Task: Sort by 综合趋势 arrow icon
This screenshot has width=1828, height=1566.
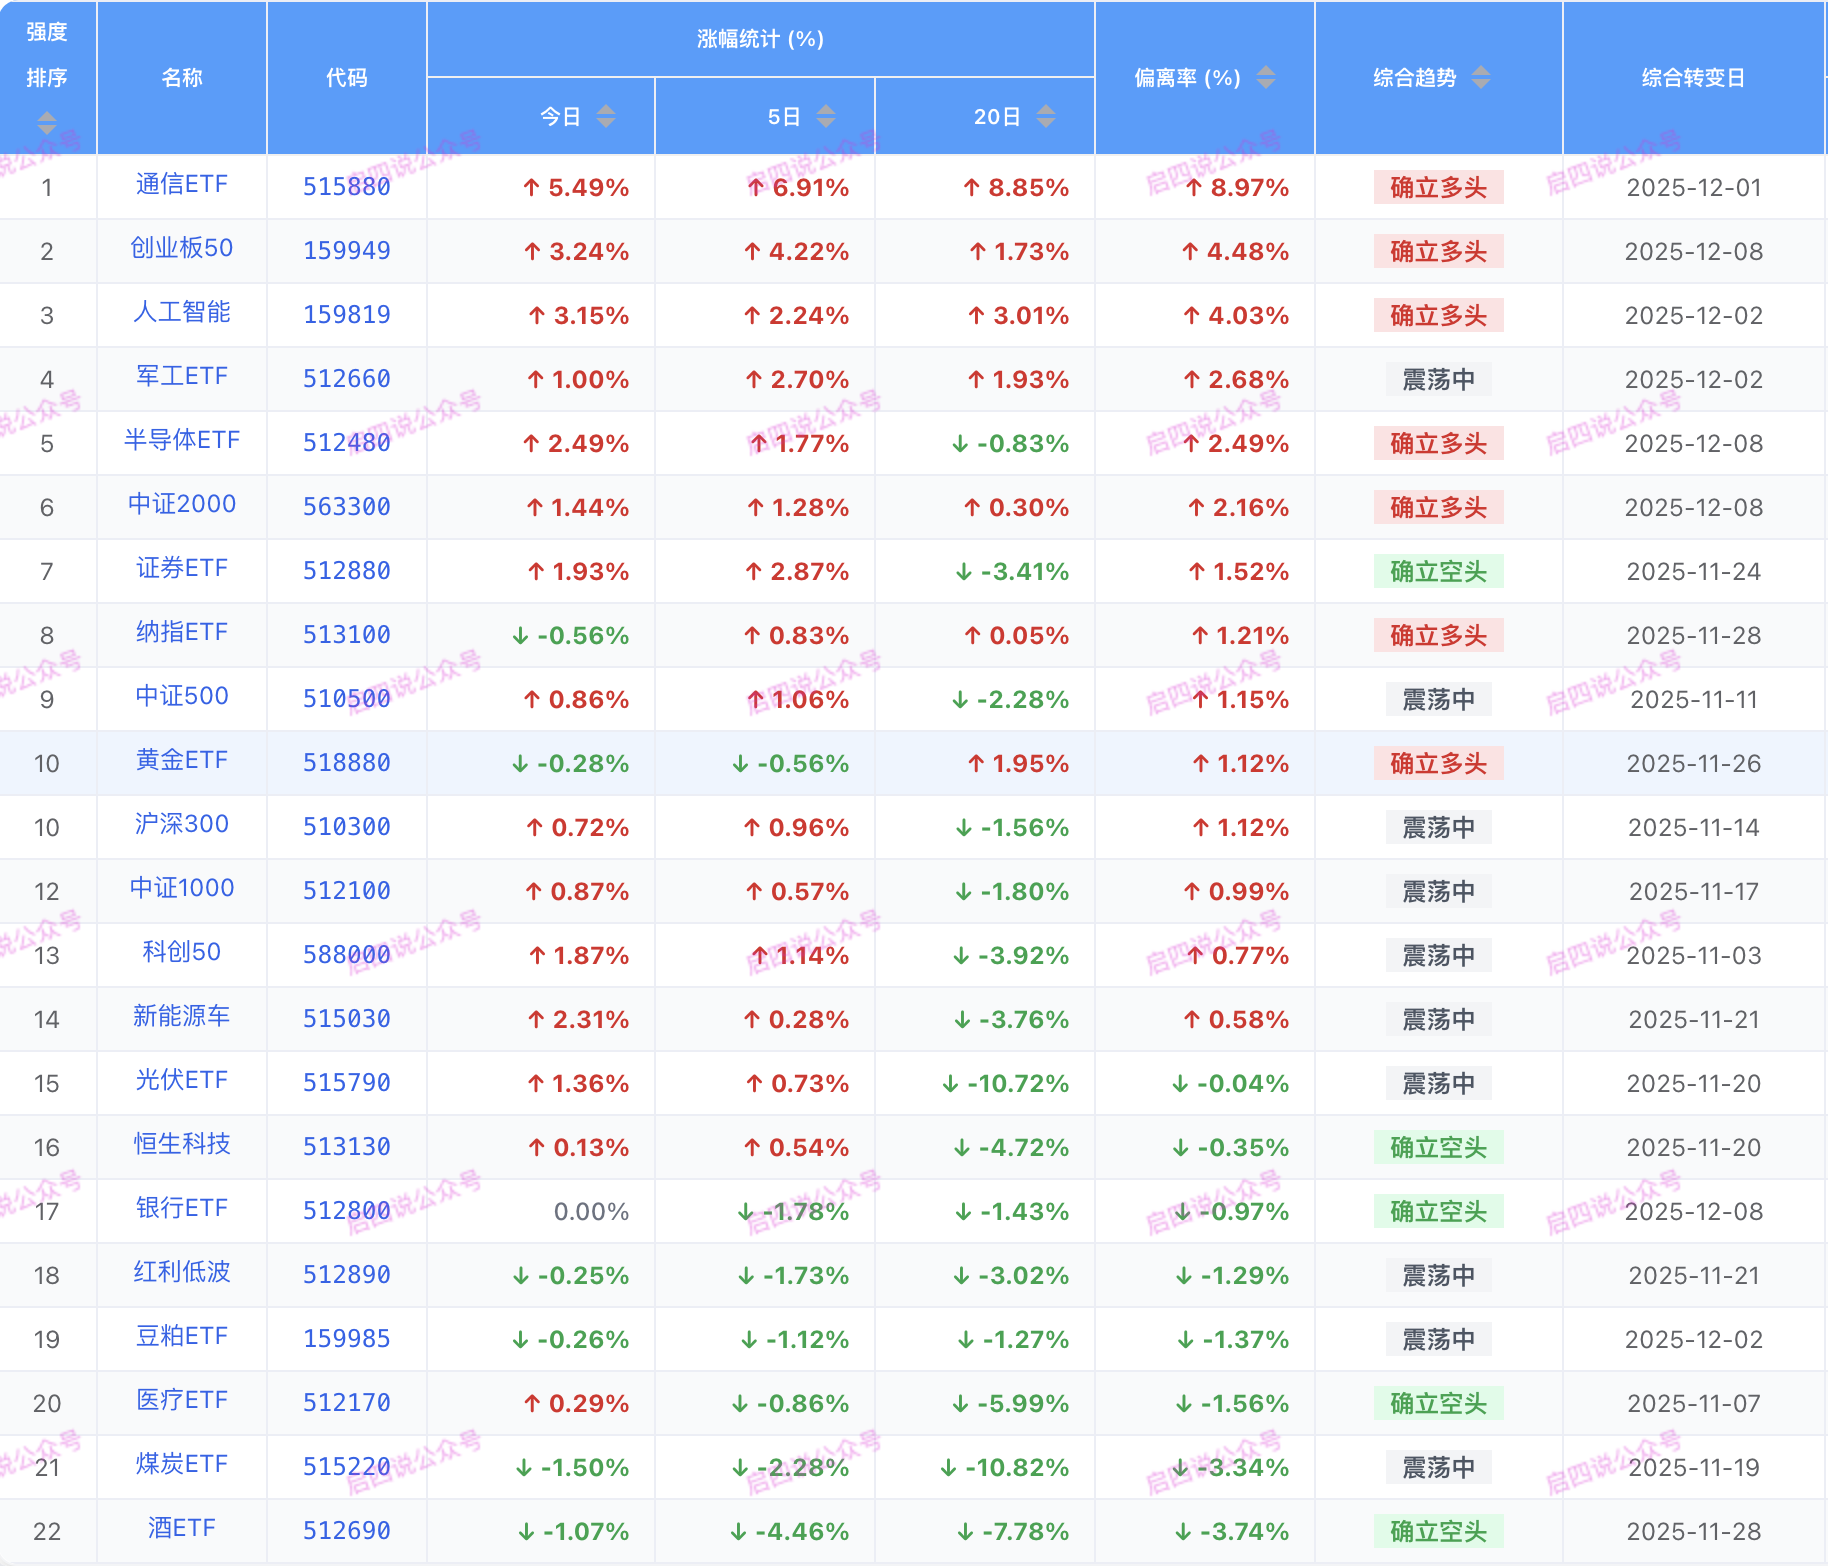Action: pyautogui.click(x=1481, y=78)
